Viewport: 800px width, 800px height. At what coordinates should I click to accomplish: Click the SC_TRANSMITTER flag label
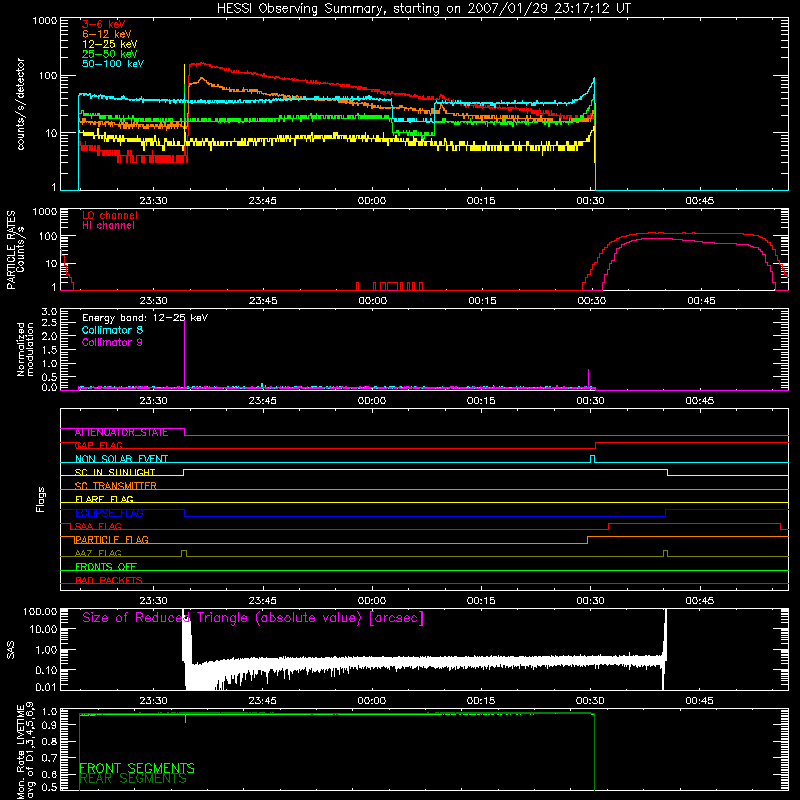click(x=115, y=486)
